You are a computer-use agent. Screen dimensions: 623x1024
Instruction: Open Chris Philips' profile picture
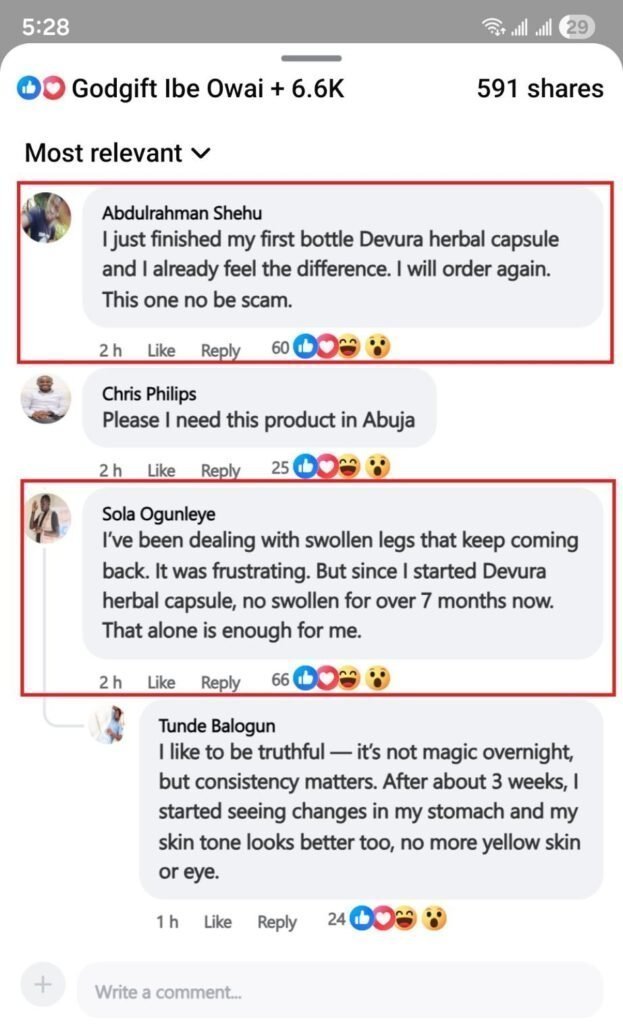pyautogui.click(x=46, y=399)
